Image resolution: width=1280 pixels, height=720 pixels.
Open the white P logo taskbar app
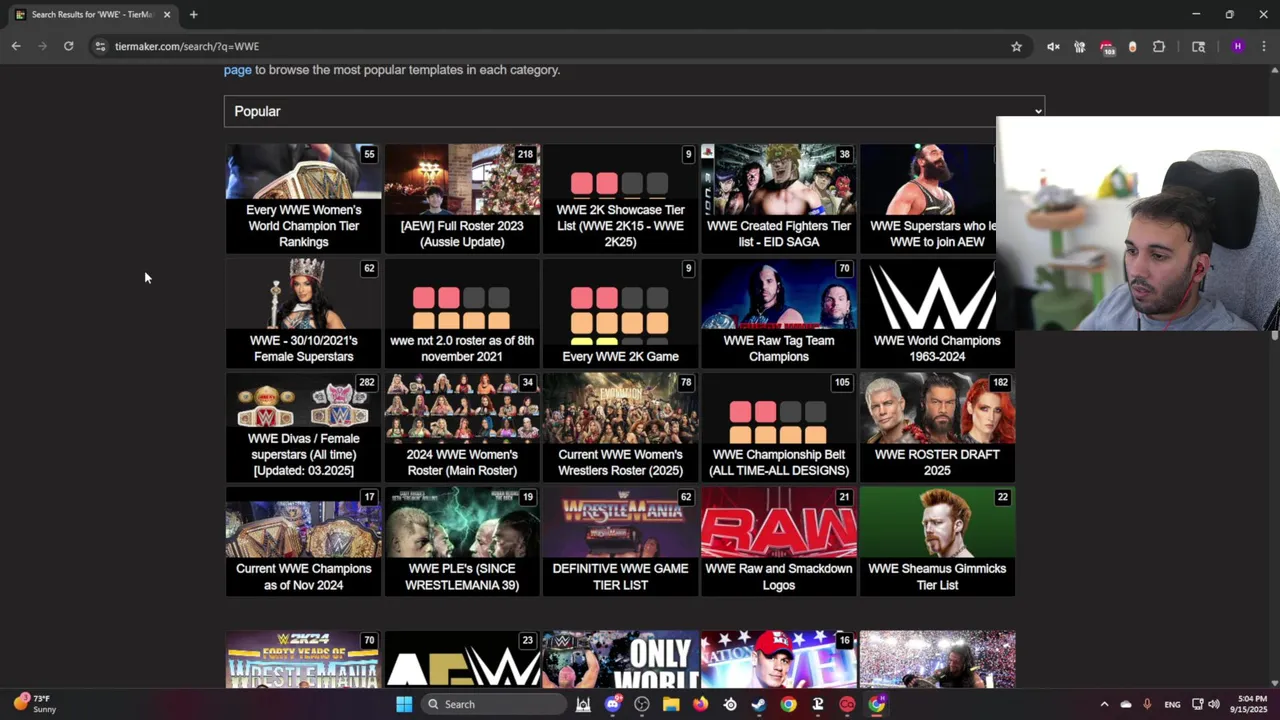pyautogui.click(x=818, y=704)
